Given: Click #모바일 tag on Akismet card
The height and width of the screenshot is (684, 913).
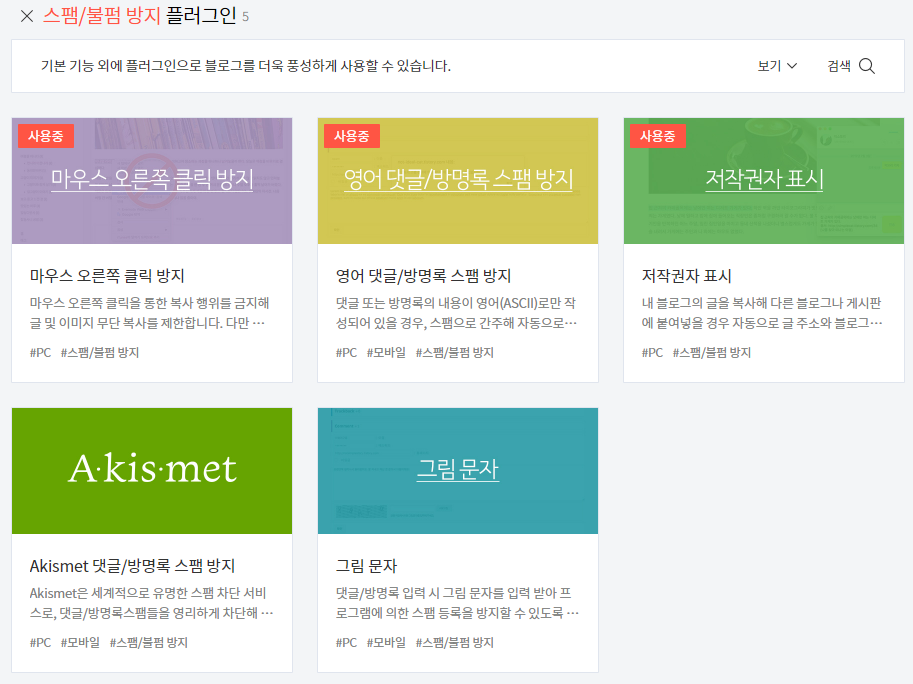Looking at the screenshot, I should (80, 642).
